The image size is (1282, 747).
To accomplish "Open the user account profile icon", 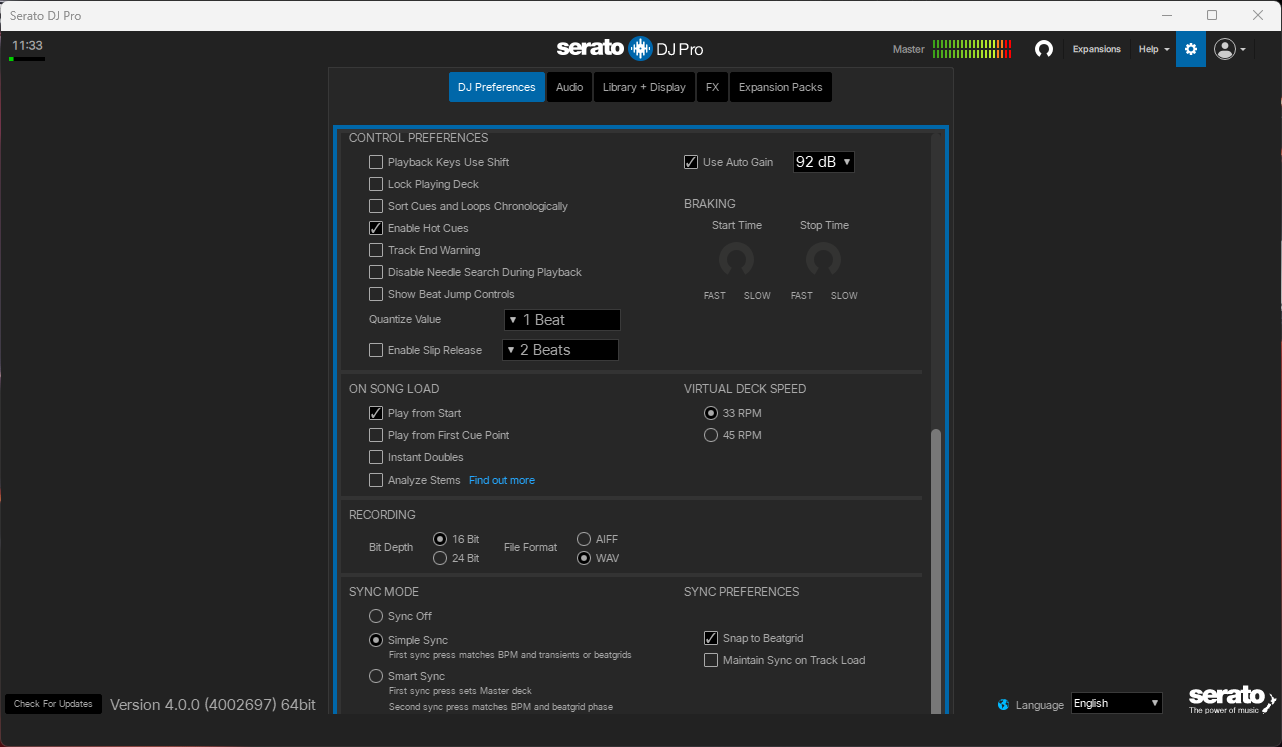I will [1224, 49].
